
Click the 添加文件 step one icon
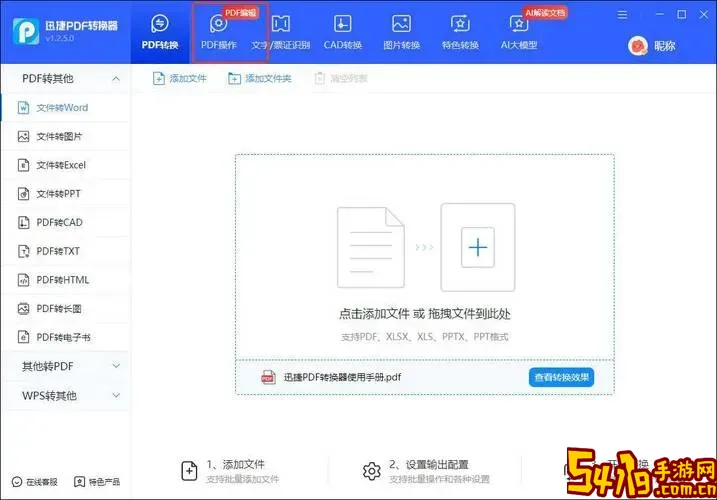189,471
